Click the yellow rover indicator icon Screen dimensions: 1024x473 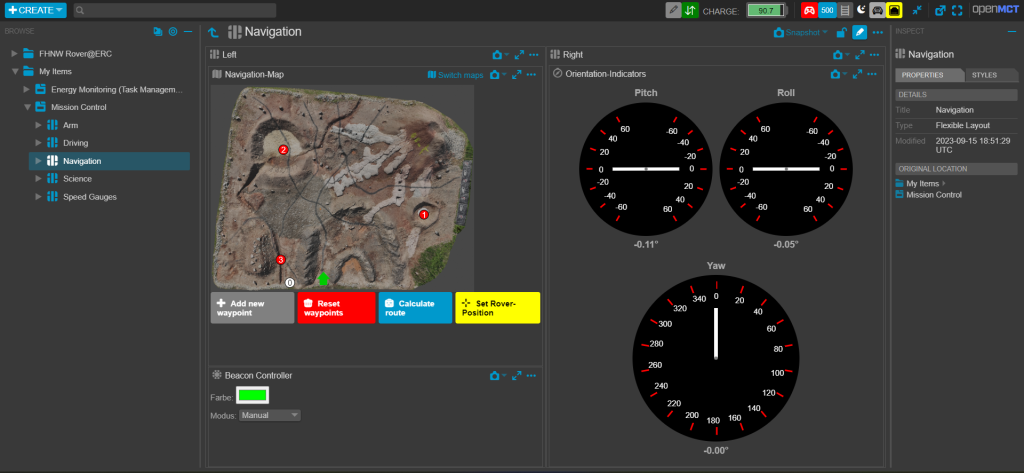coord(895,10)
